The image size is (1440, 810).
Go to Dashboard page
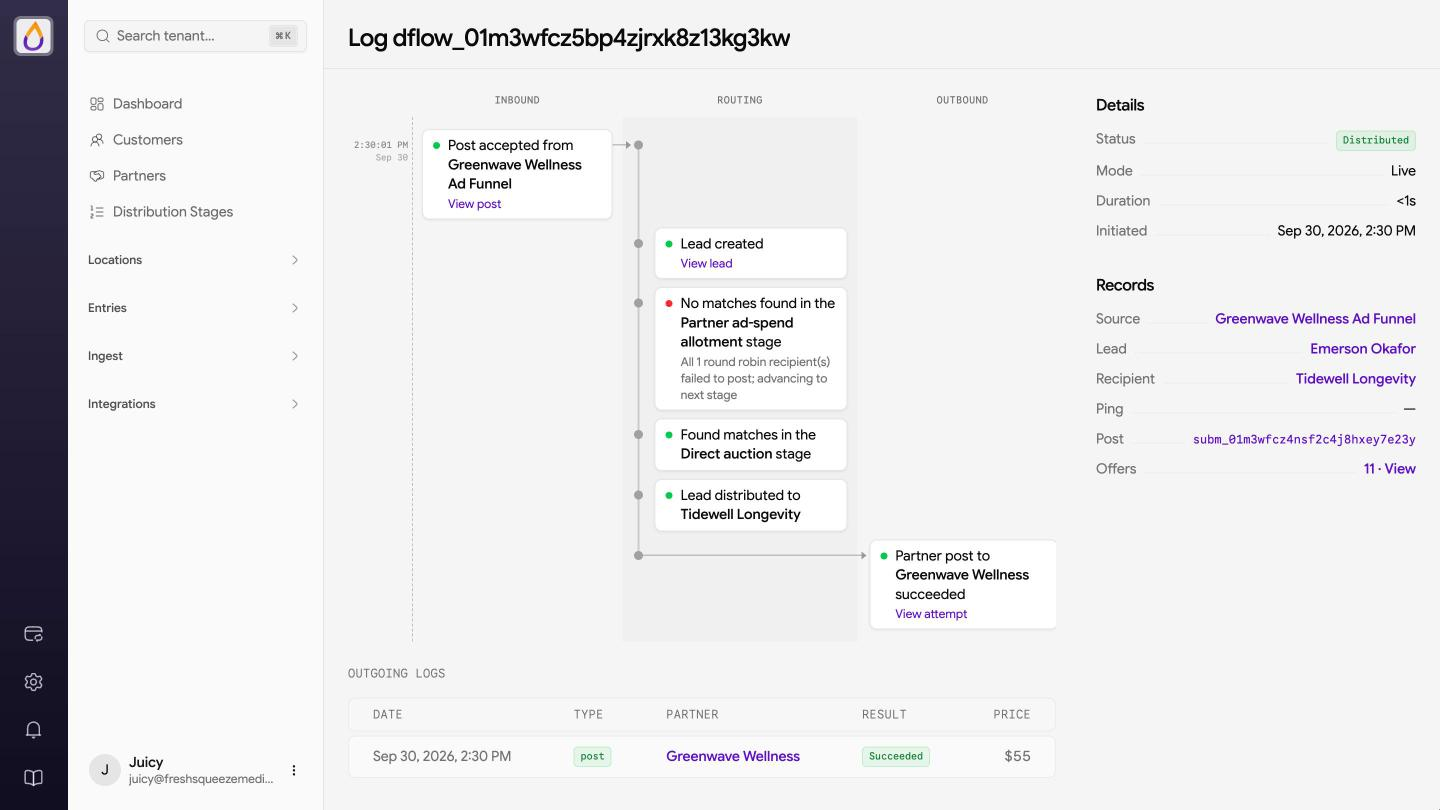(x=147, y=104)
